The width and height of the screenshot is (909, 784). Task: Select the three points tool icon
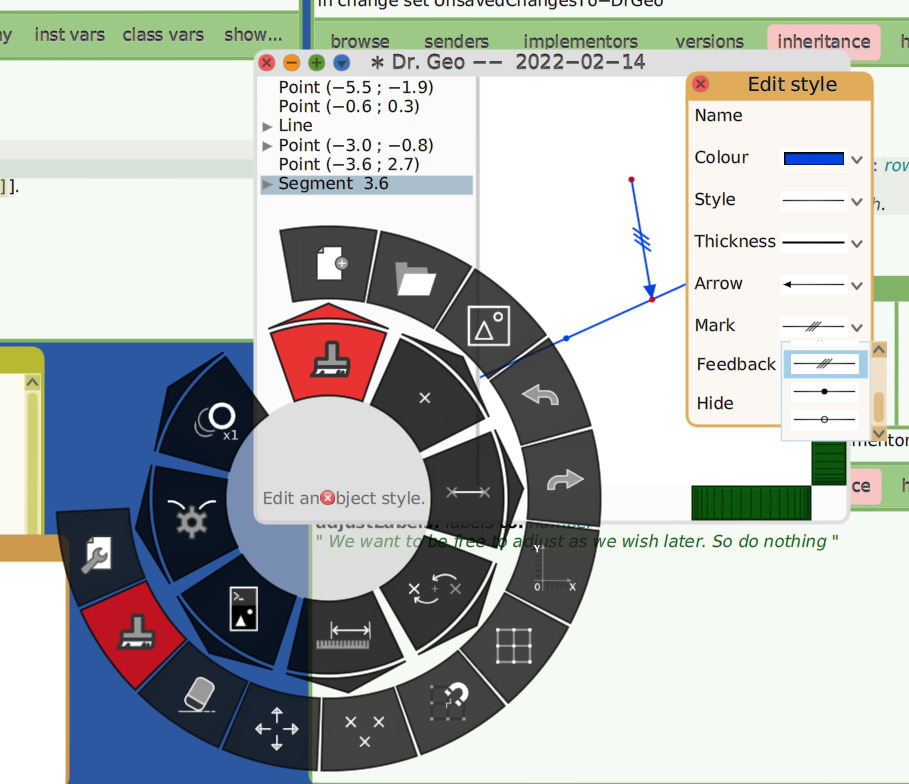tap(365, 731)
